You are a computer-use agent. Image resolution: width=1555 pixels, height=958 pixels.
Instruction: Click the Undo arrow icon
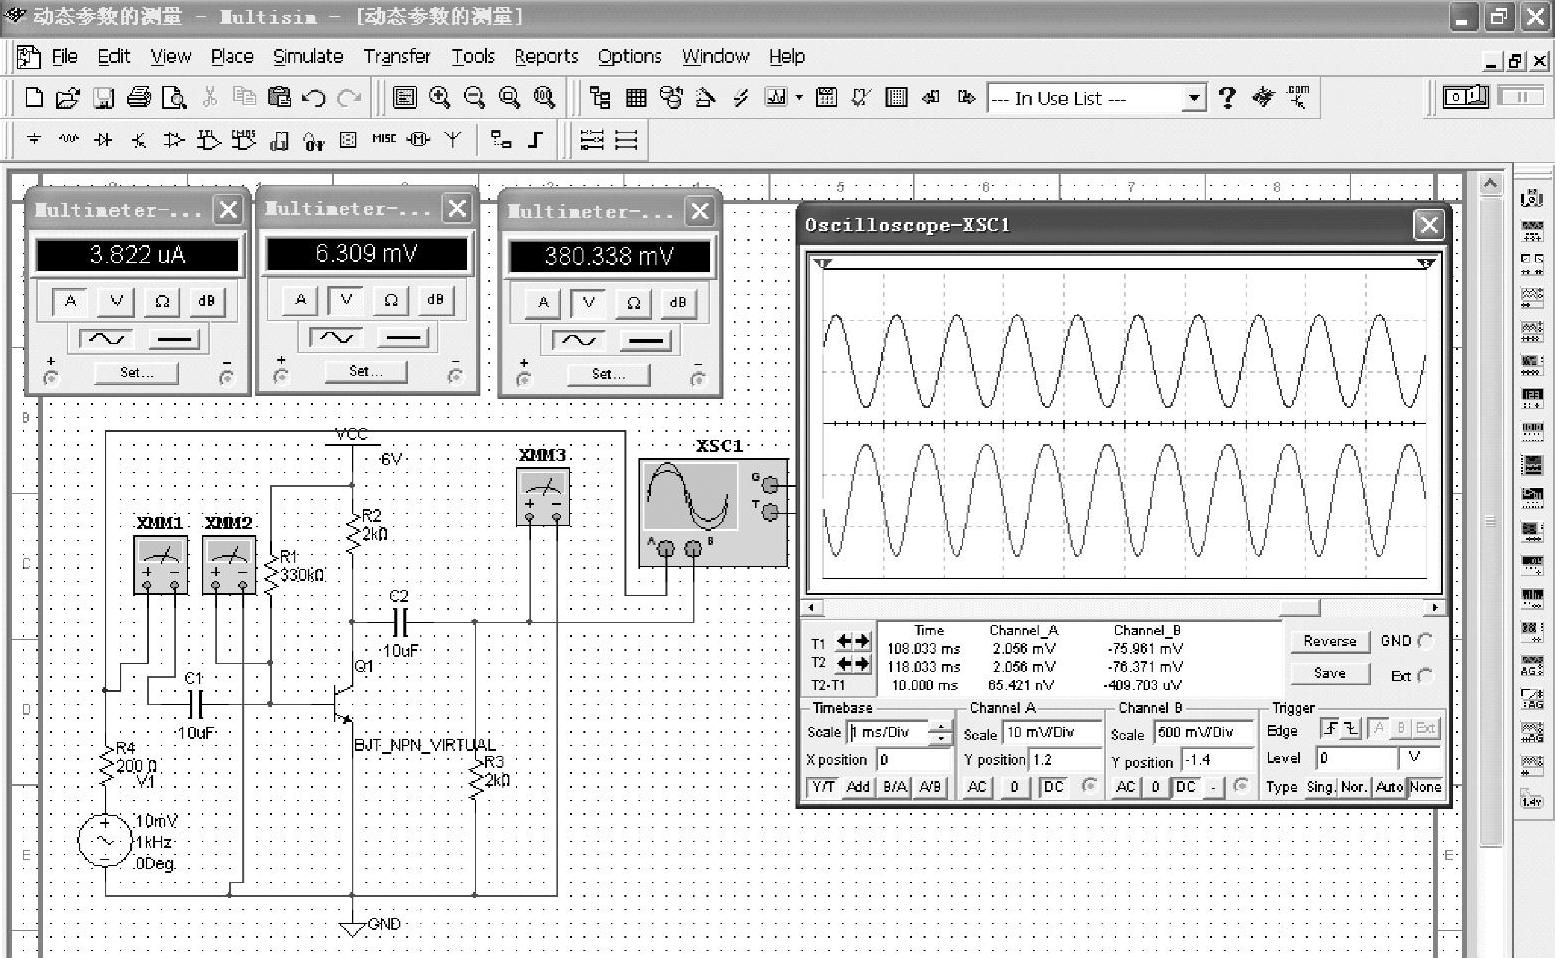click(314, 97)
